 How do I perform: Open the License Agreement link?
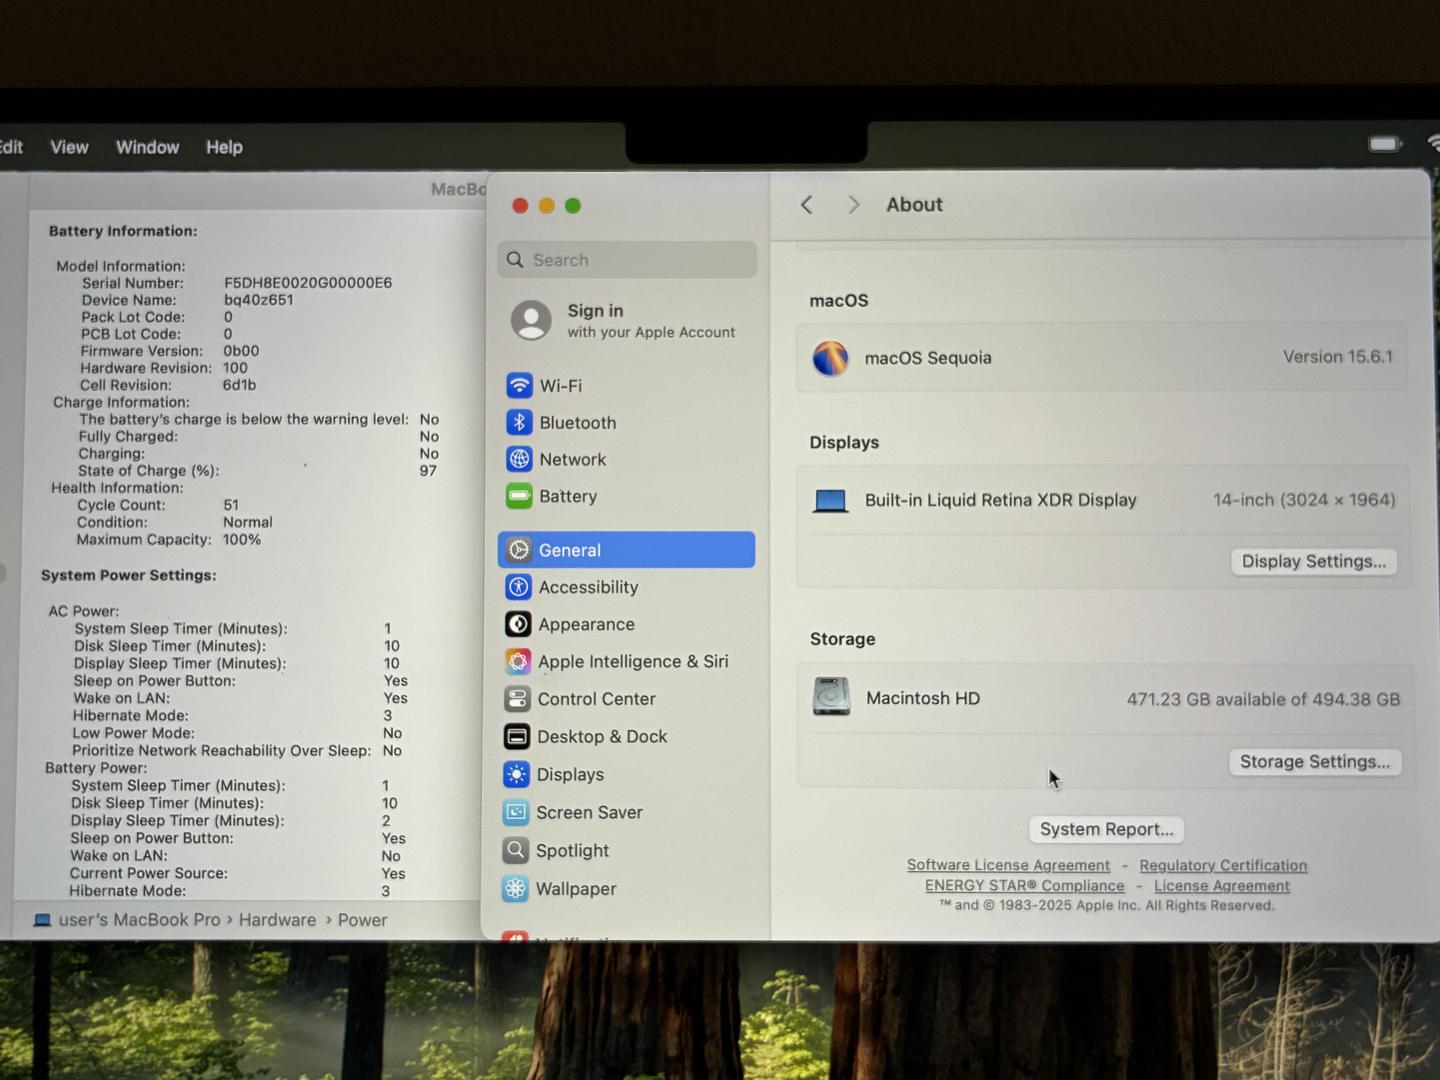[1221, 886]
